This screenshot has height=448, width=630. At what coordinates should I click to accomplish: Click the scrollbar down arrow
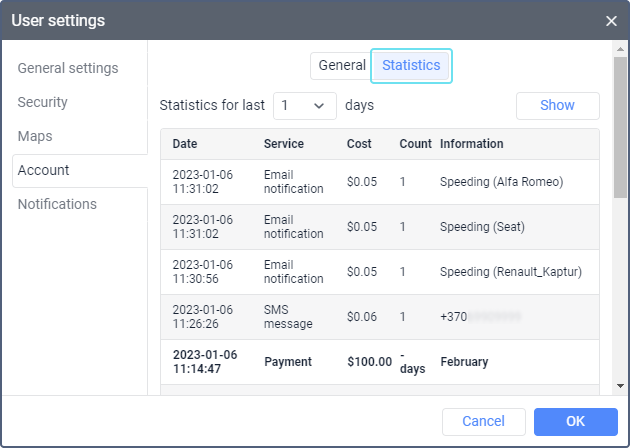[620, 385]
